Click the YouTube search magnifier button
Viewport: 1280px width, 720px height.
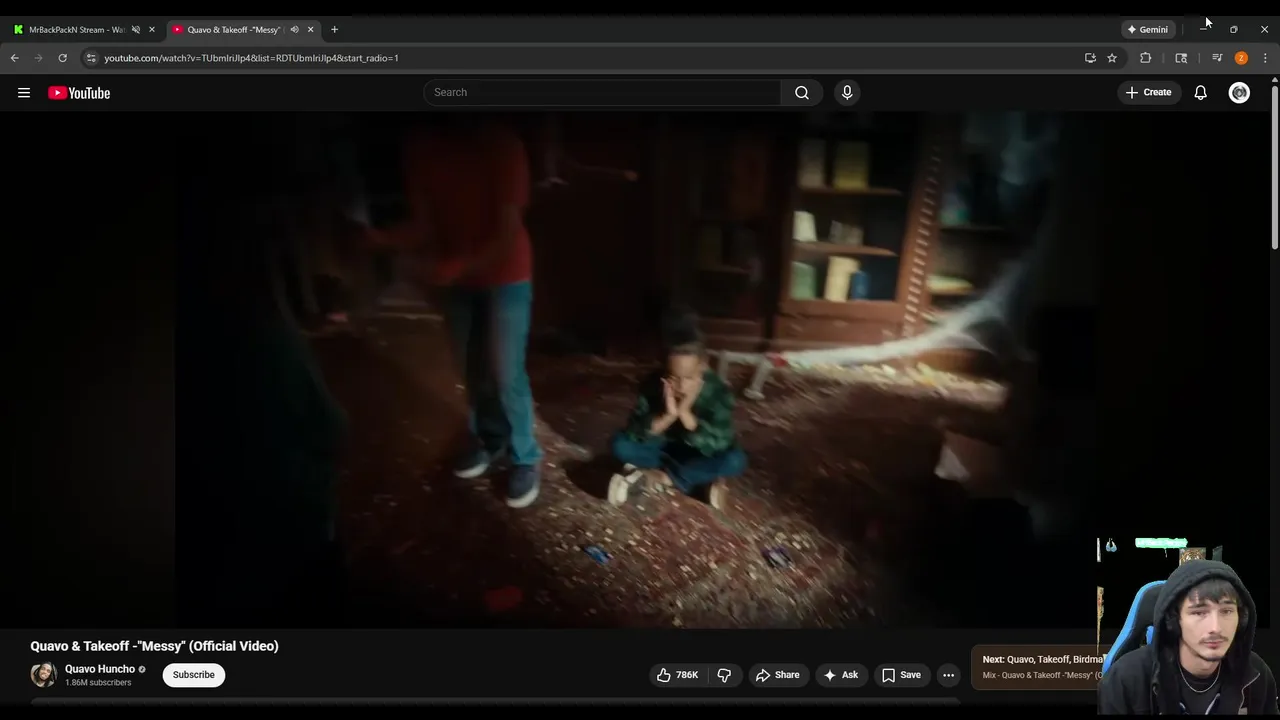802,93
